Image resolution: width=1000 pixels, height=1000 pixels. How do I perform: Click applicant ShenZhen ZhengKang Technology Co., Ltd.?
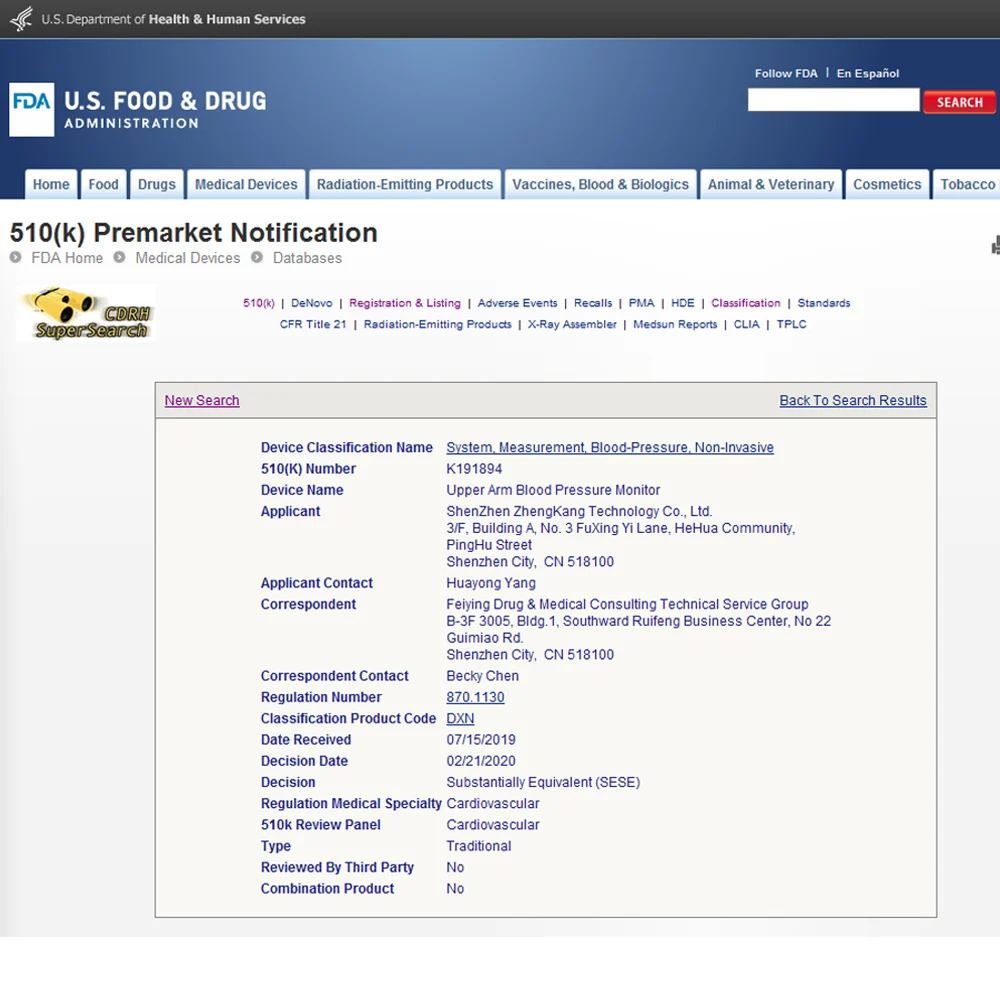pyautogui.click(x=579, y=511)
